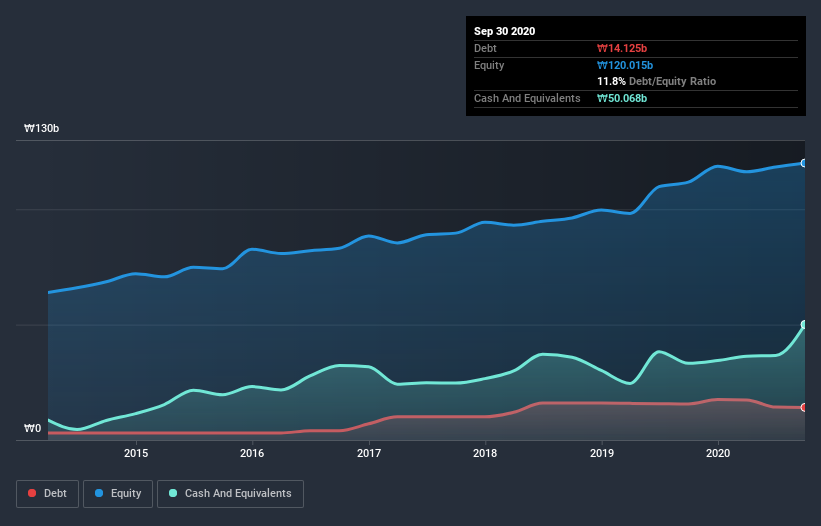
Task: Click Cash And Equivalents label in tooltip
Action: point(527,98)
